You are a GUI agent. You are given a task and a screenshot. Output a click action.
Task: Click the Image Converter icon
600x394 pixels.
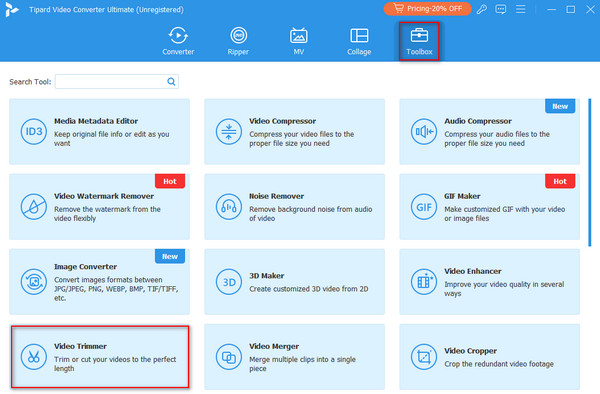coord(34,282)
